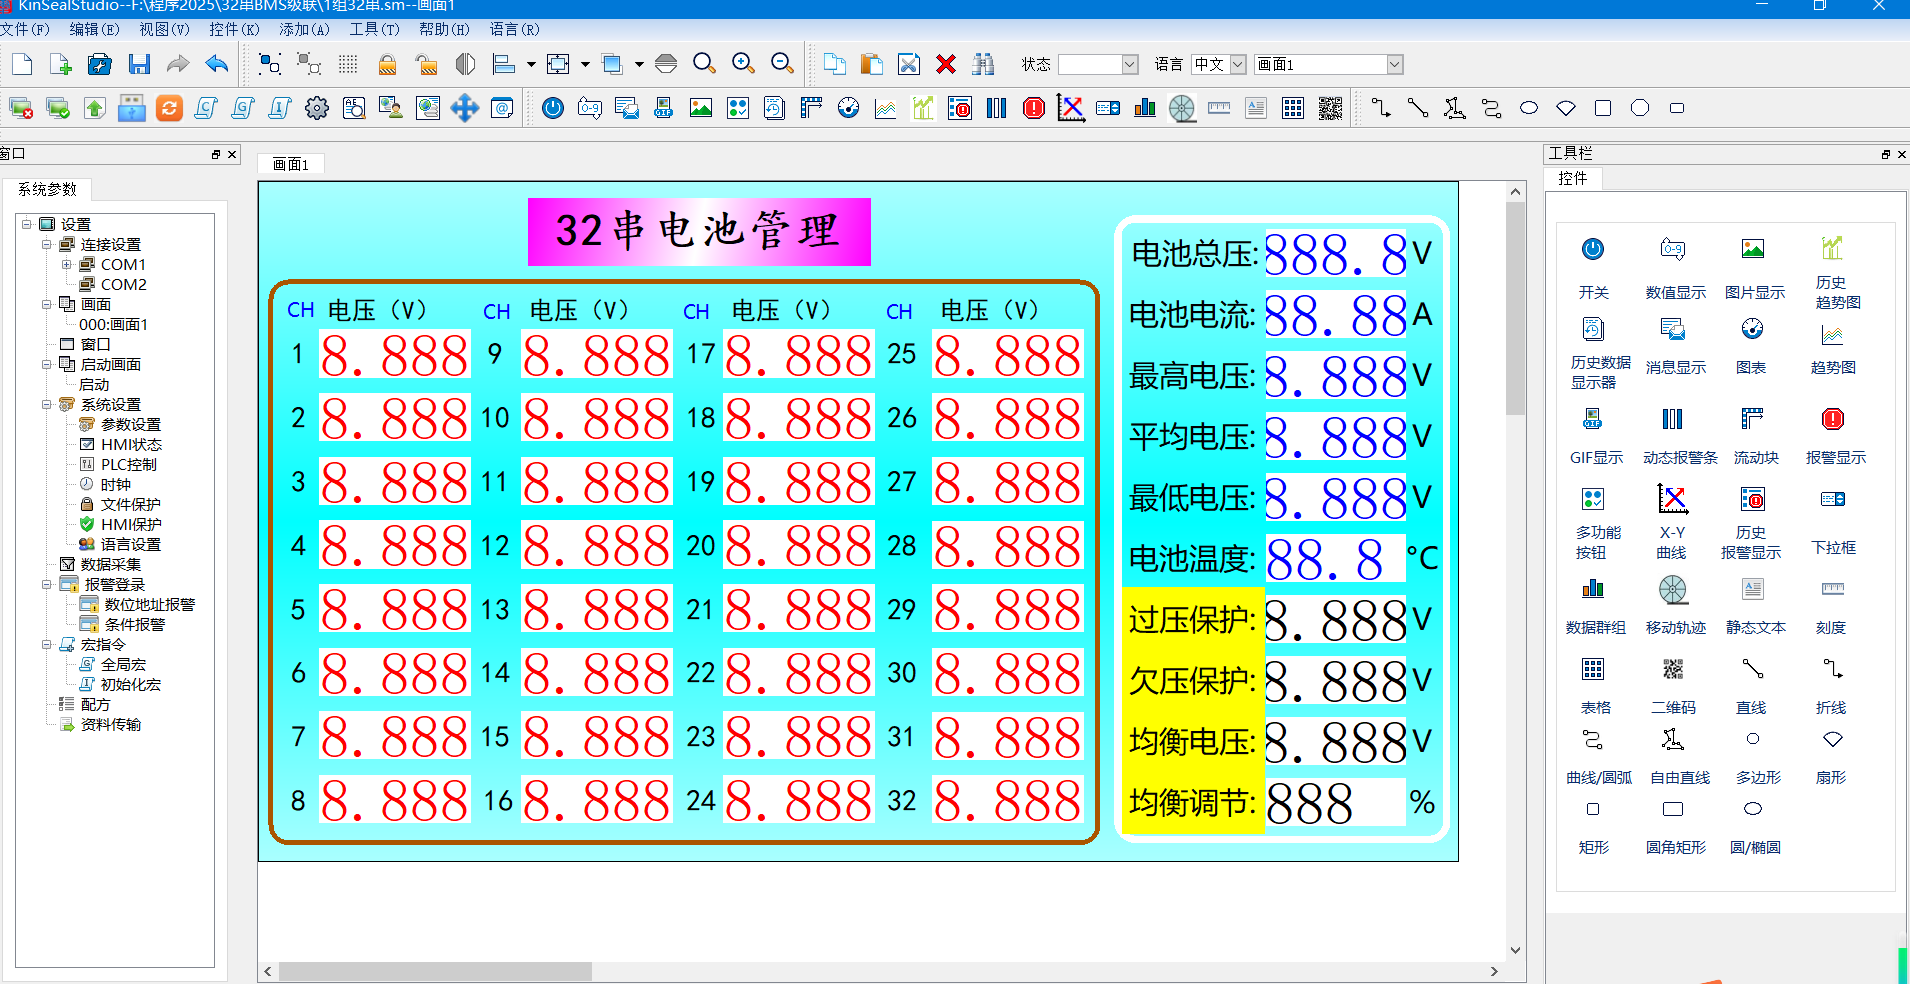Screen dimensions: 1910x984
Task: Click the Zoom In magnifier toolbar icon
Action: point(742,63)
